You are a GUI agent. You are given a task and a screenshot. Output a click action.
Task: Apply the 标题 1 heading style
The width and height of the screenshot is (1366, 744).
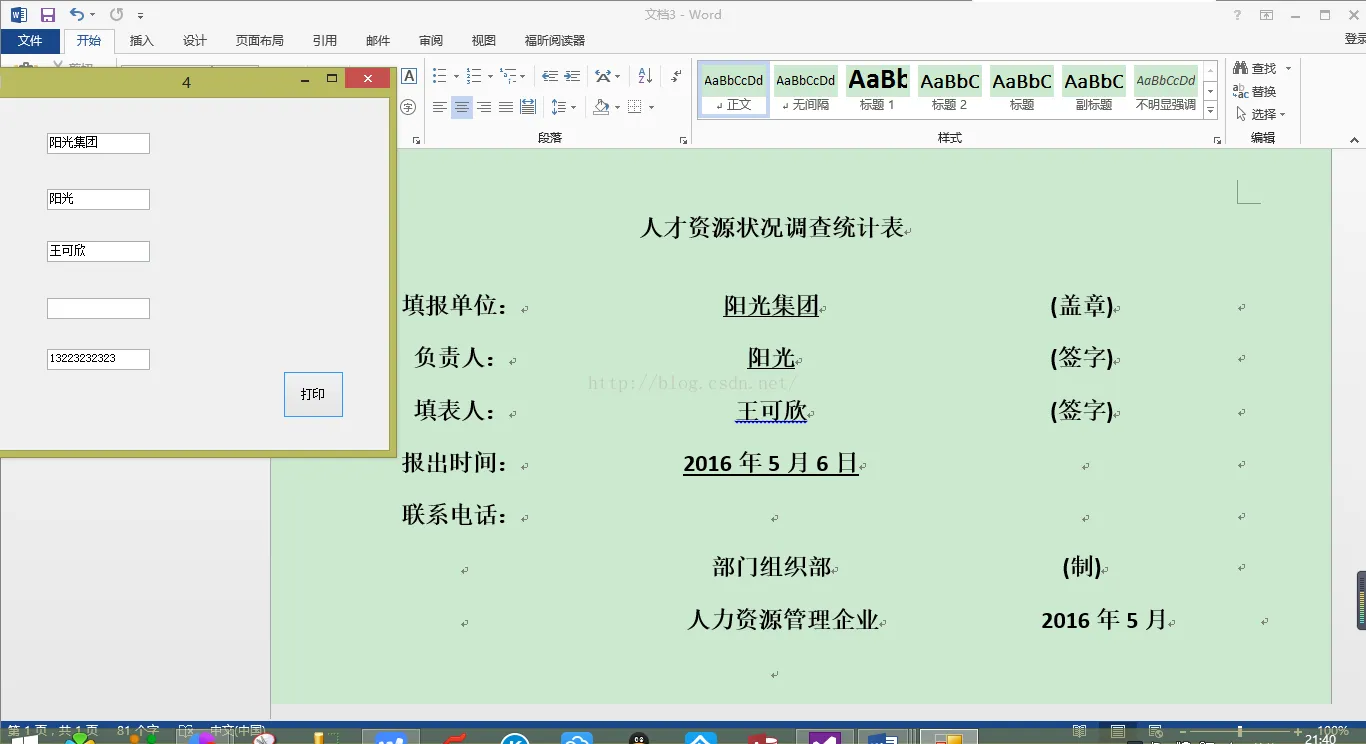coord(878,89)
